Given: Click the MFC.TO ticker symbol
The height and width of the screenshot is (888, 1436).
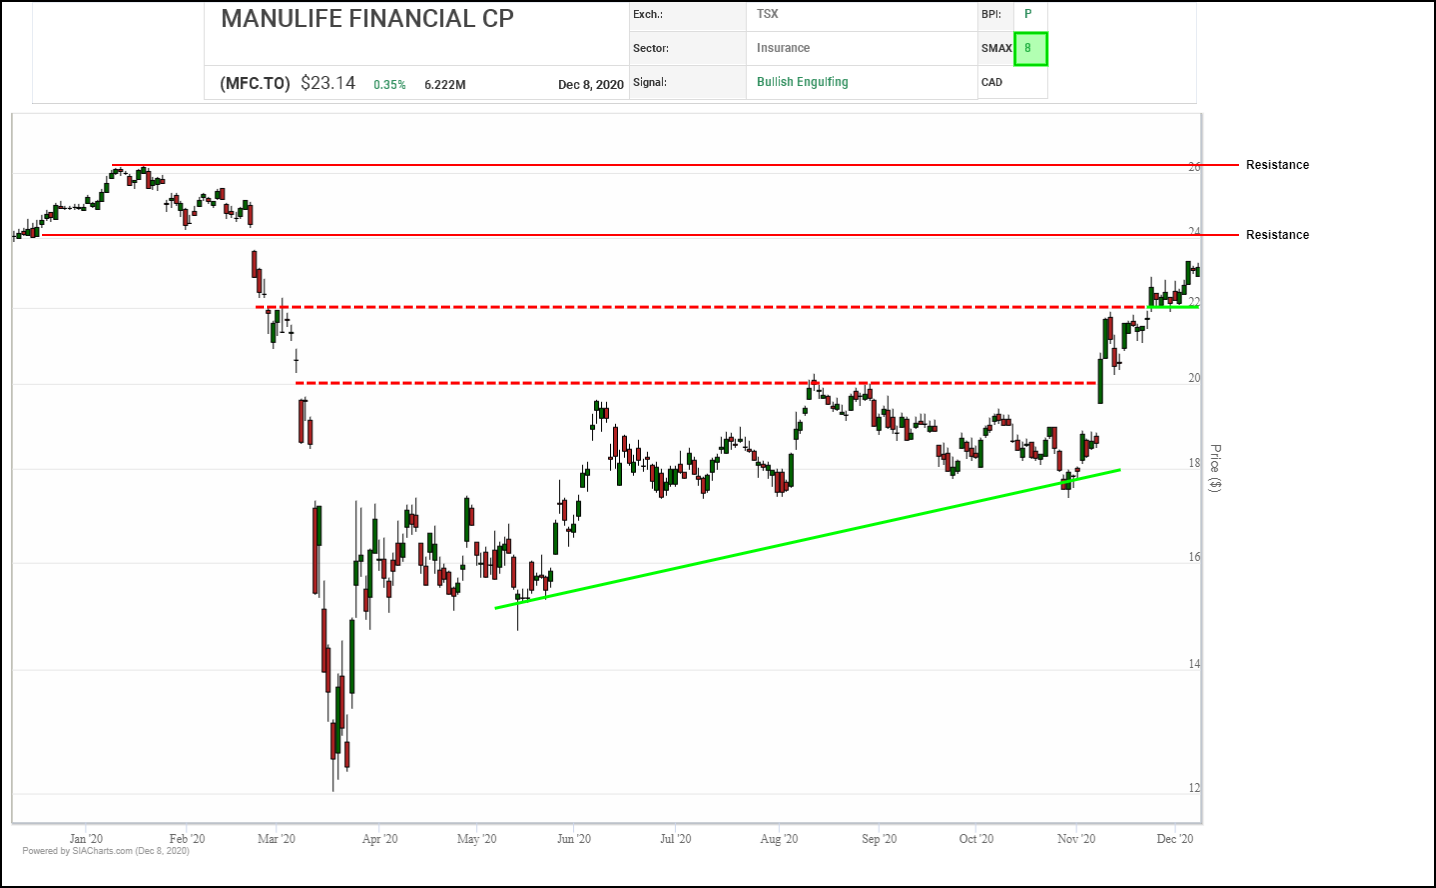Looking at the screenshot, I should 255,83.
